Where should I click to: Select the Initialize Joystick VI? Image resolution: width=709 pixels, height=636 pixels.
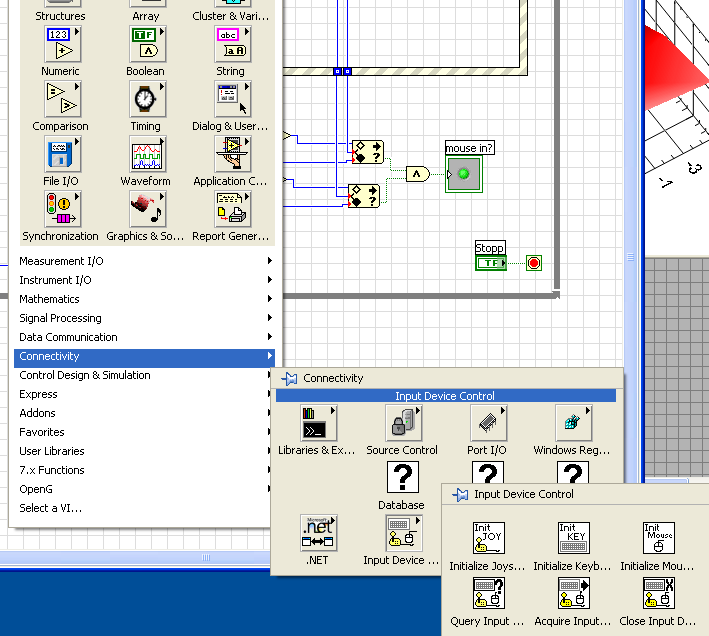pos(489,538)
